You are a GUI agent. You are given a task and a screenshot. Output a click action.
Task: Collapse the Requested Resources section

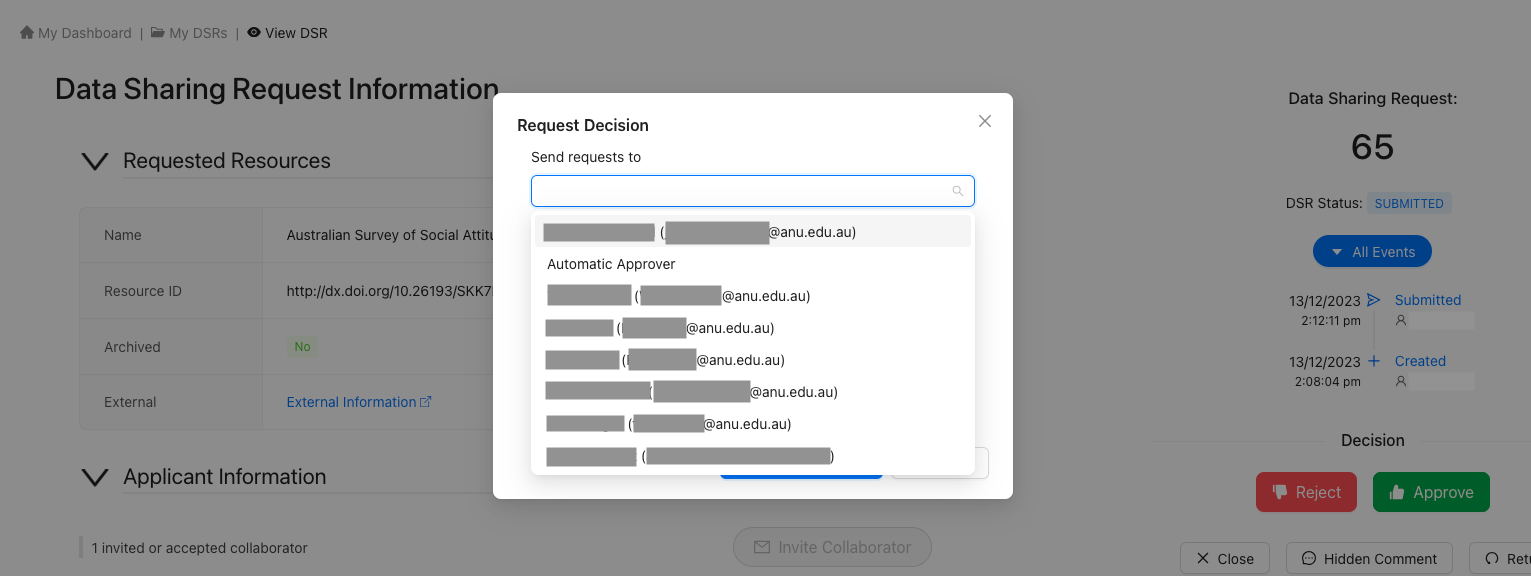pos(94,161)
